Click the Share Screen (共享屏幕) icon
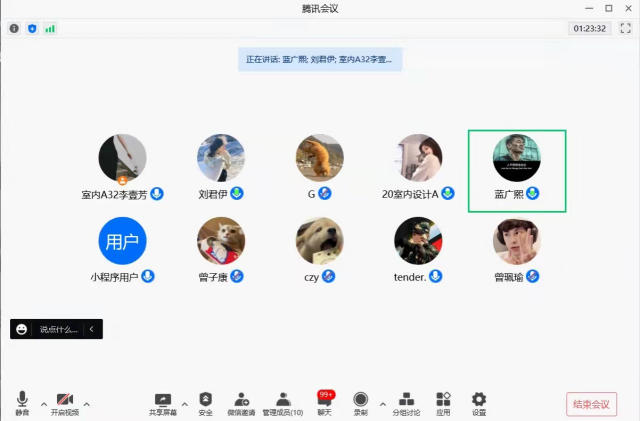 (163, 400)
